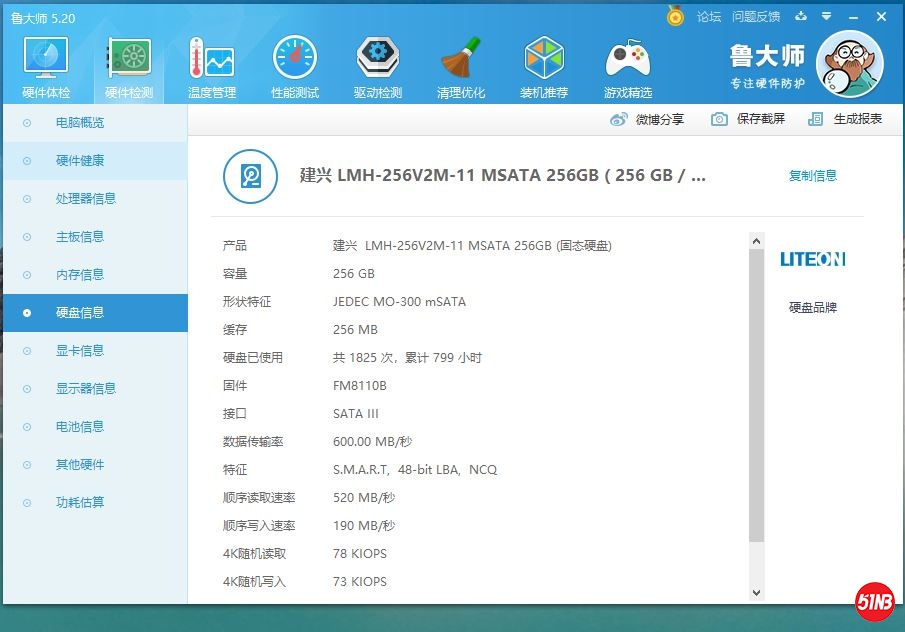
Task: Open 处理器信息 sidebar item
Action: [86, 199]
